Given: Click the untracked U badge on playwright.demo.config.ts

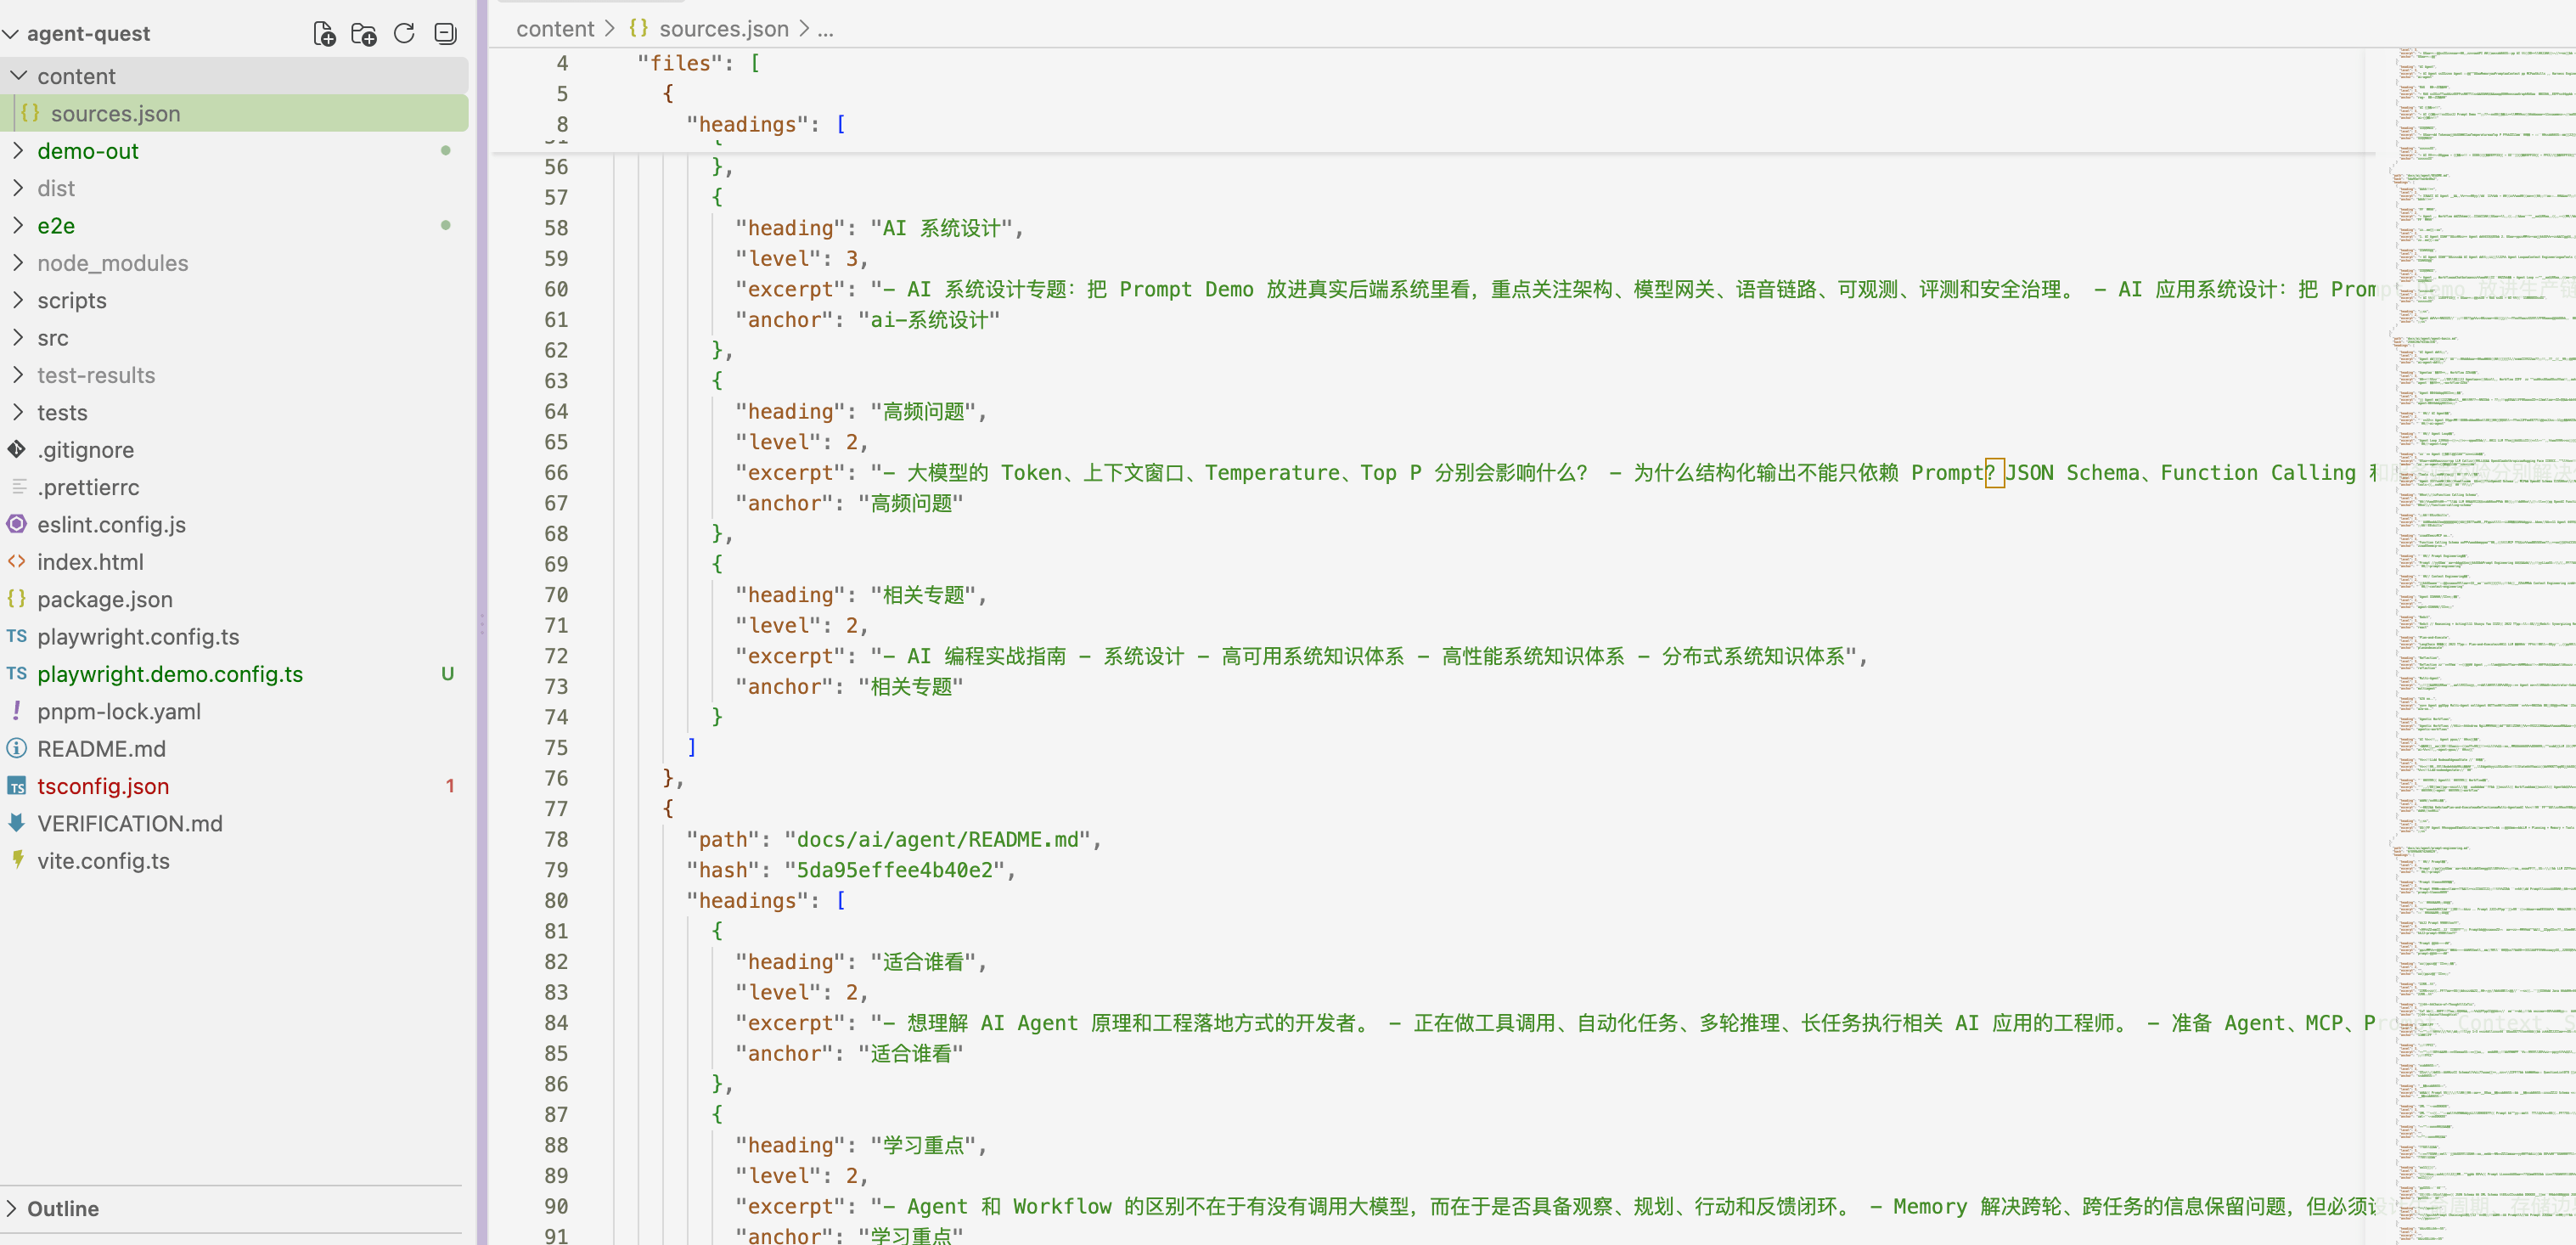Looking at the screenshot, I should pyautogui.click(x=447, y=673).
